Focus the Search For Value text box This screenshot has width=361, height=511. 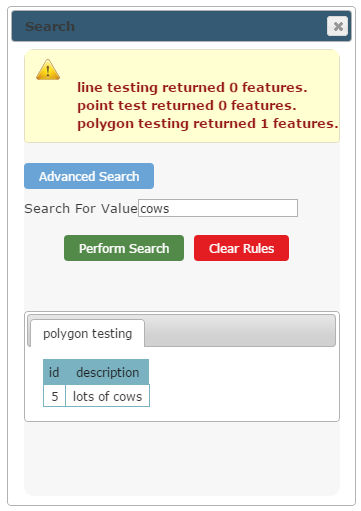click(x=218, y=208)
